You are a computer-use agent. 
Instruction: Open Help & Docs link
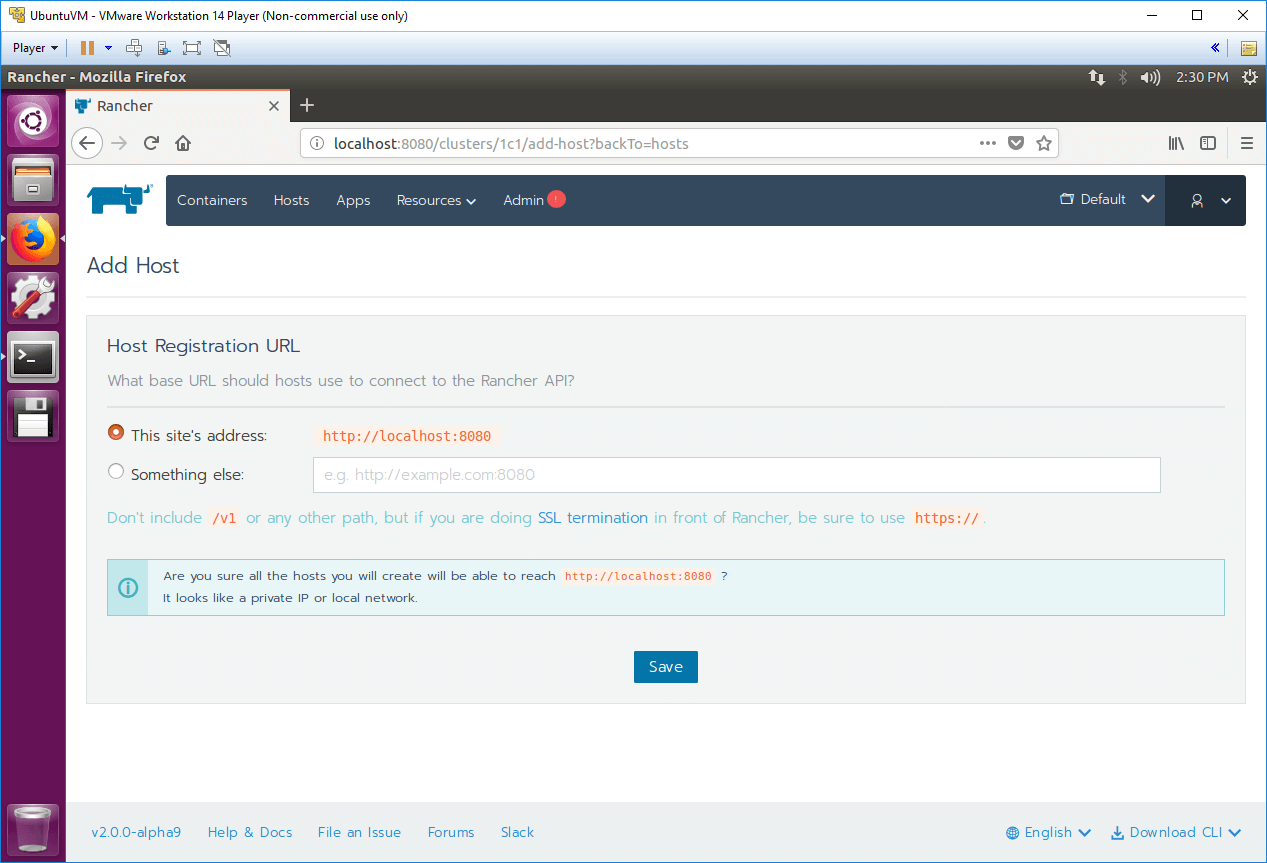click(250, 832)
